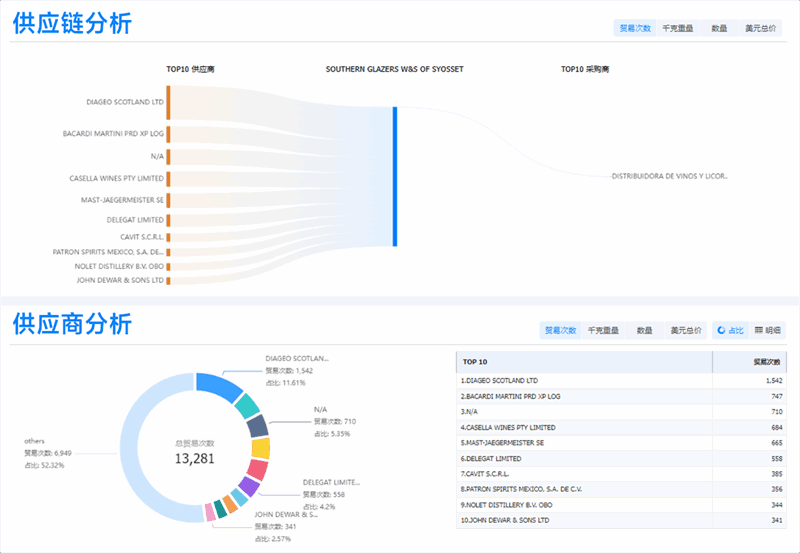Switch to 占比 pie chart view
The height and width of the screenshot is (553, 800).
731,330
